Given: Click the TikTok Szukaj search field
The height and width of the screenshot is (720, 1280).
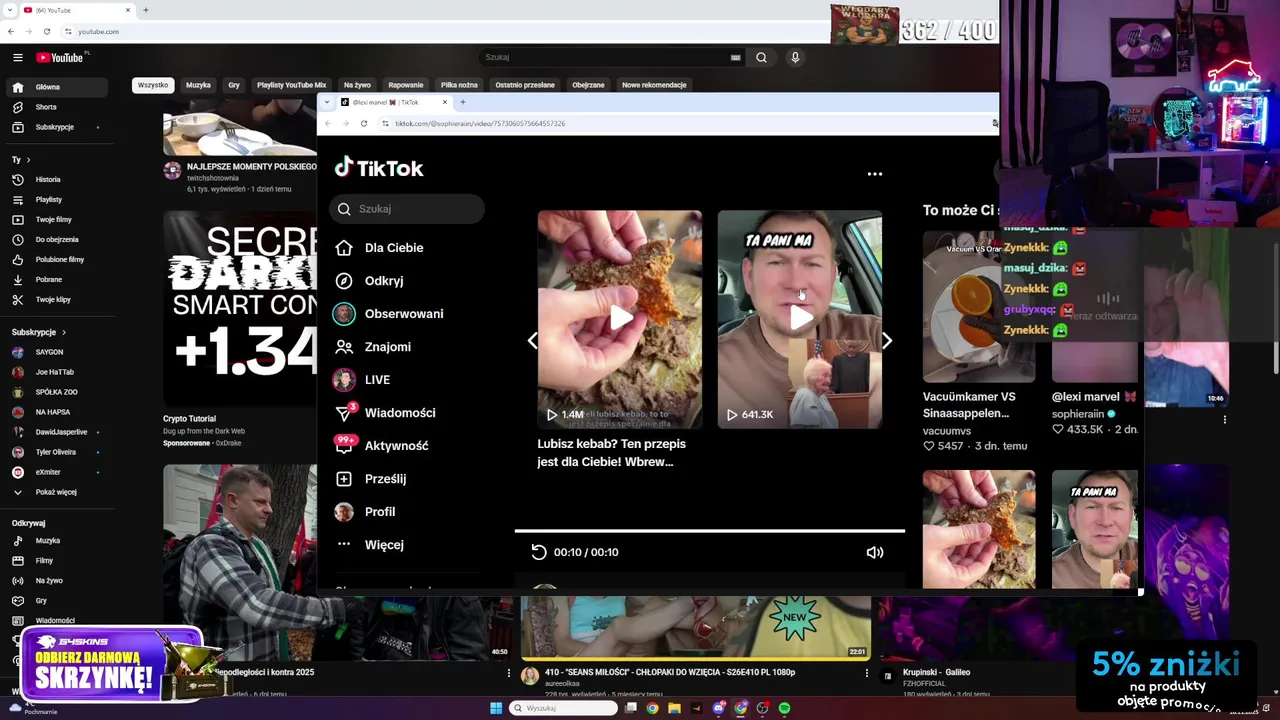Looking at the screenshot, I should (x=407, y=209).
